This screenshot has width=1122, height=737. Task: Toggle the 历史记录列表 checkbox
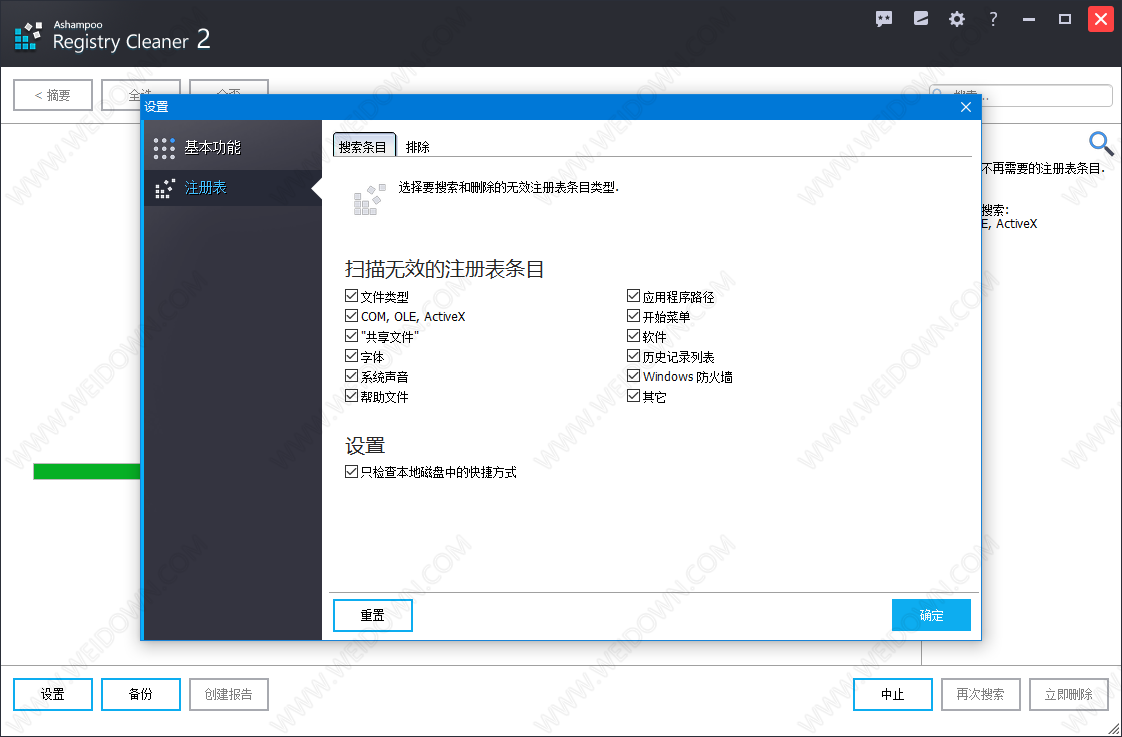click(x=633, y=356)
